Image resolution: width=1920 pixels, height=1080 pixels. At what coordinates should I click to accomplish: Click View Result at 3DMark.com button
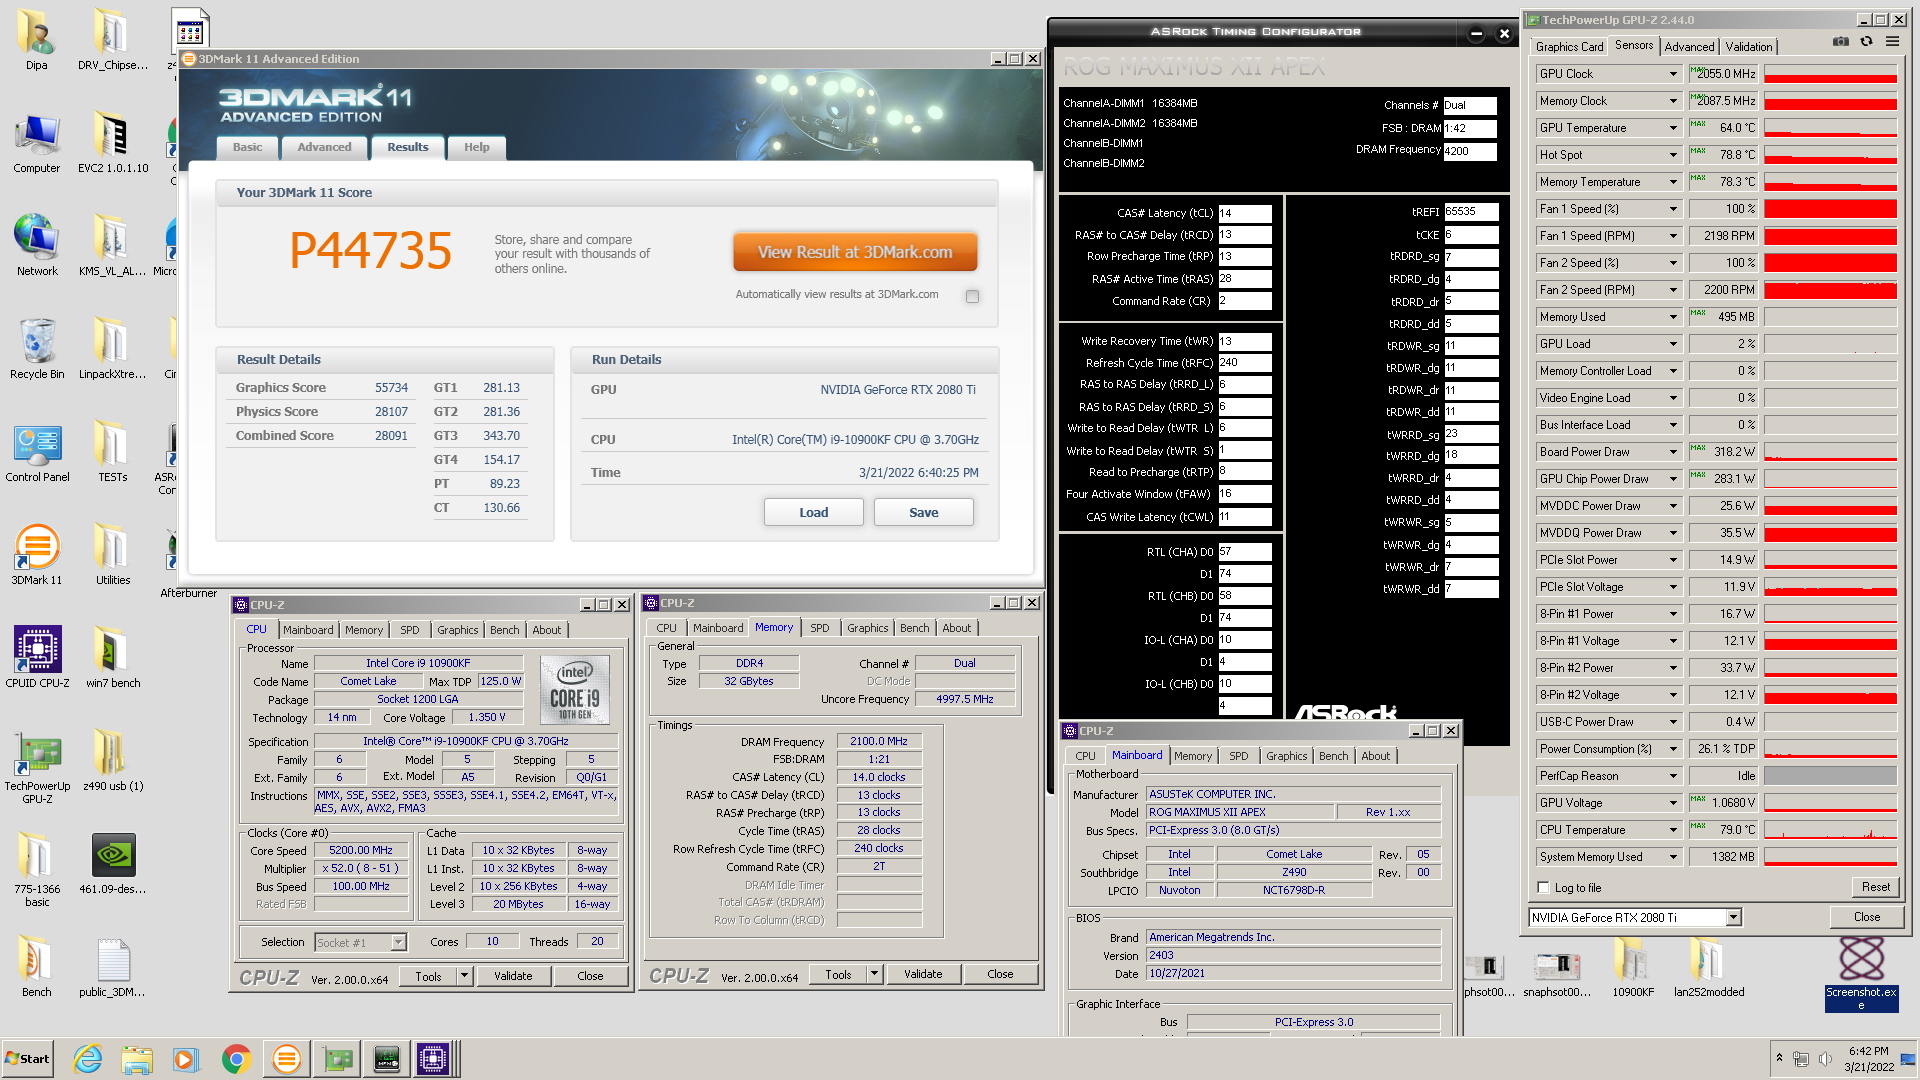click(855, 252)
